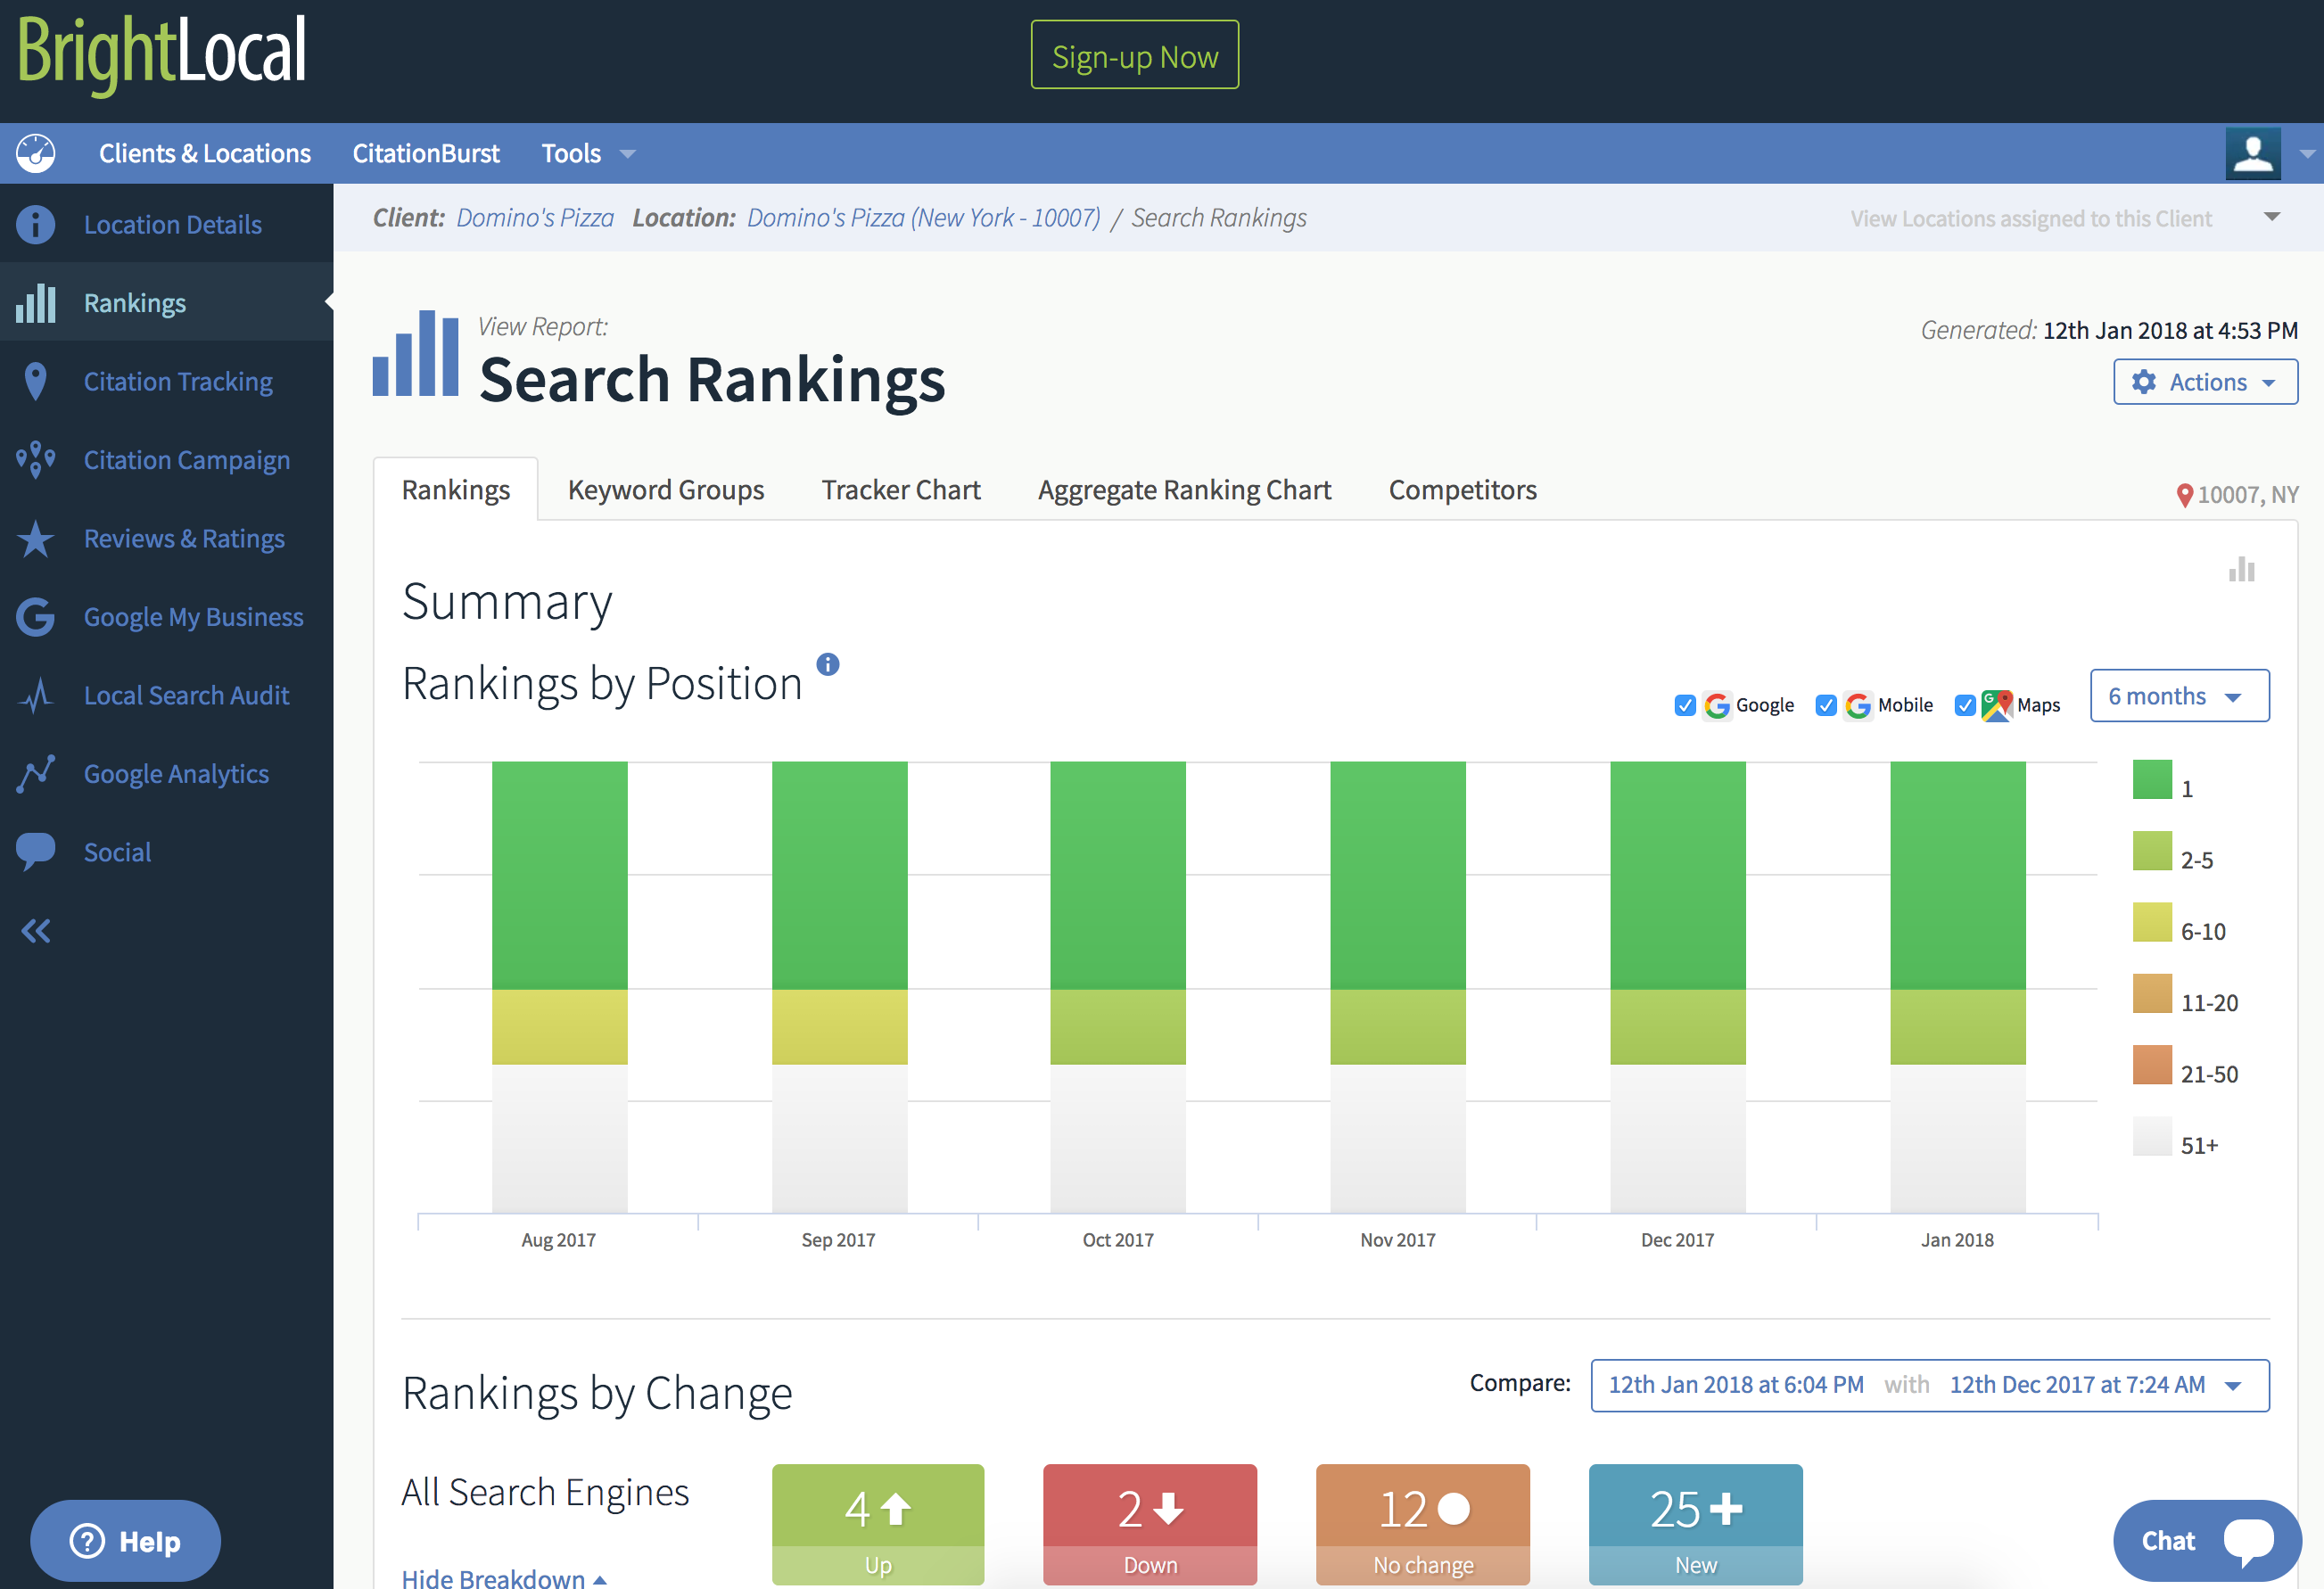Open CitationBurst menu item
Screen dimensions: 2324x1589
426,153
